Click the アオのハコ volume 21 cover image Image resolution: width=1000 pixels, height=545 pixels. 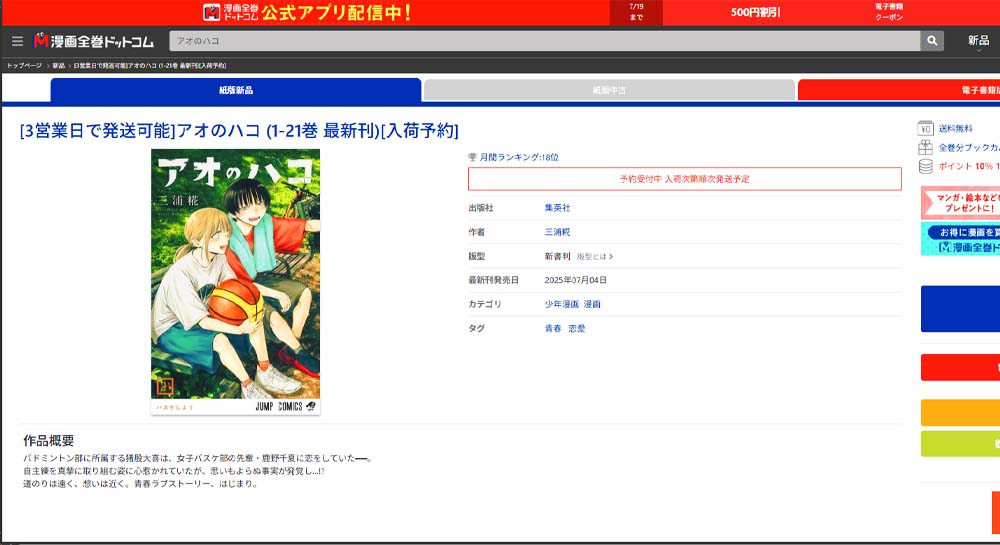pos(235,282)
